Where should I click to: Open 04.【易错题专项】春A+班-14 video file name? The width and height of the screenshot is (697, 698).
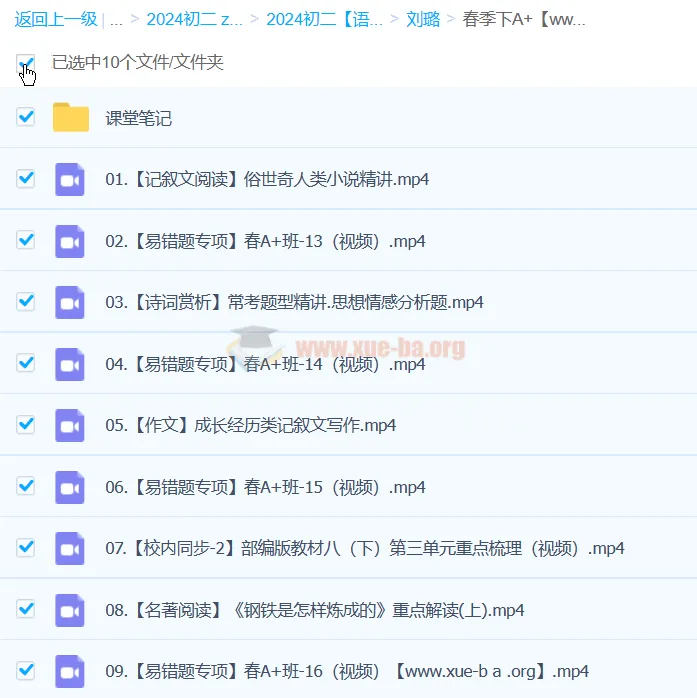tap(265, 364)
